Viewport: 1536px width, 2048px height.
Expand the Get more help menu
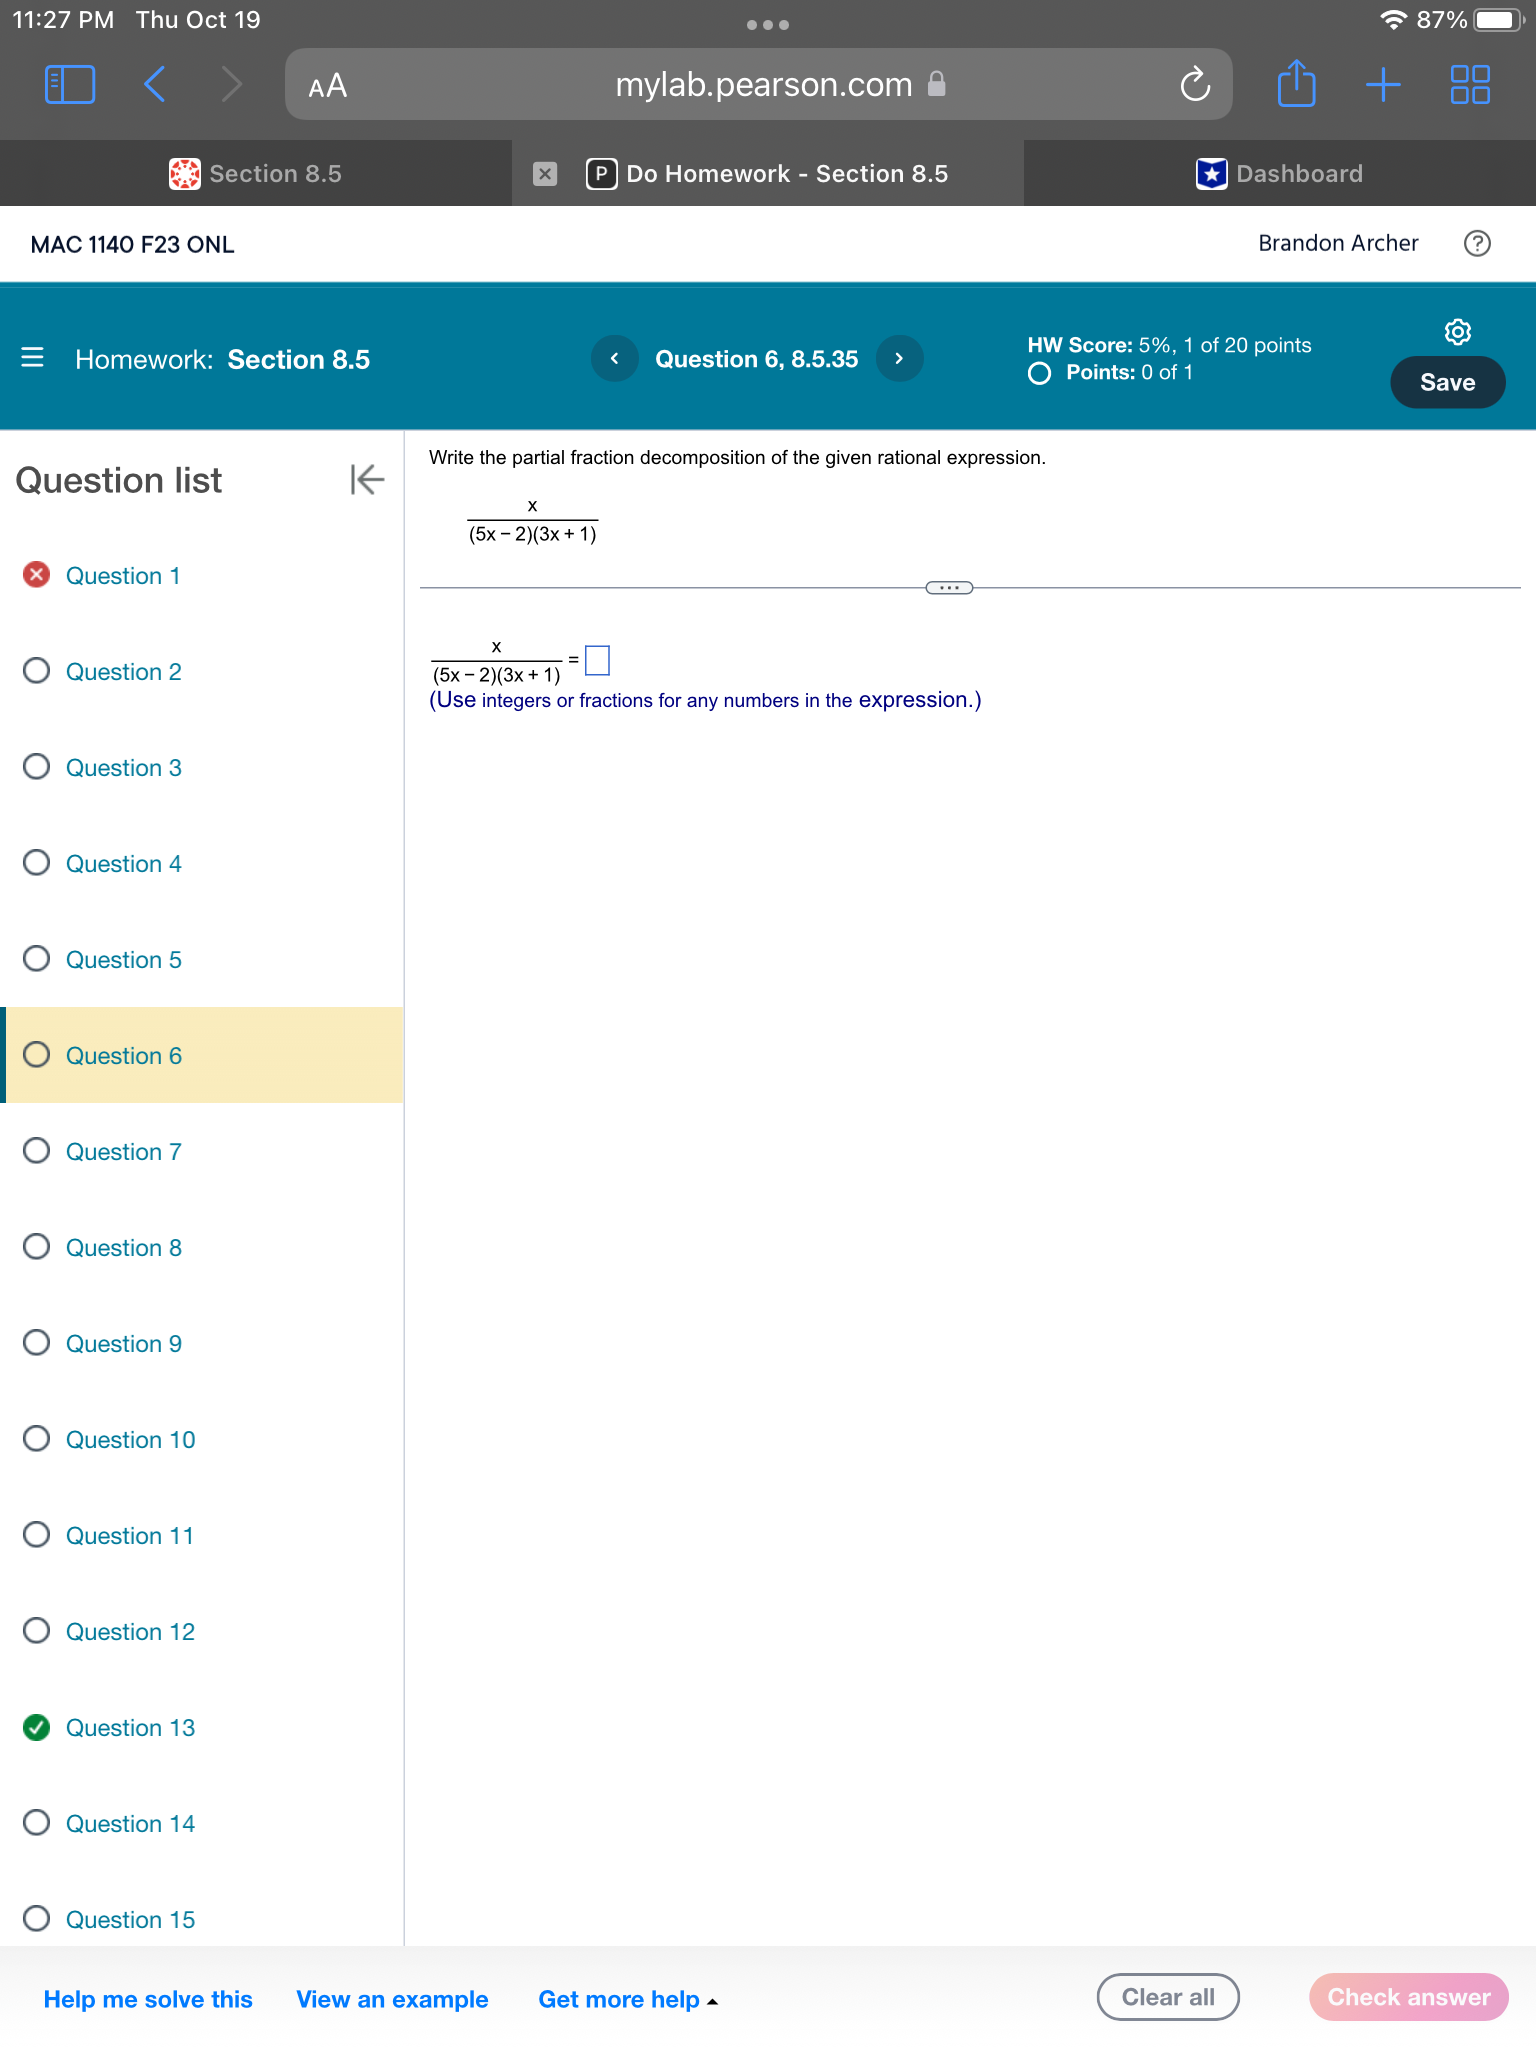click(628, 1999)
